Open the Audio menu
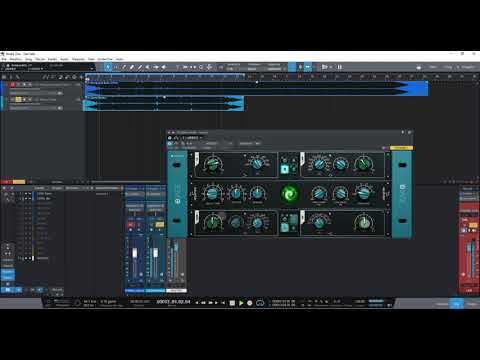 click(x=64, y=59)
